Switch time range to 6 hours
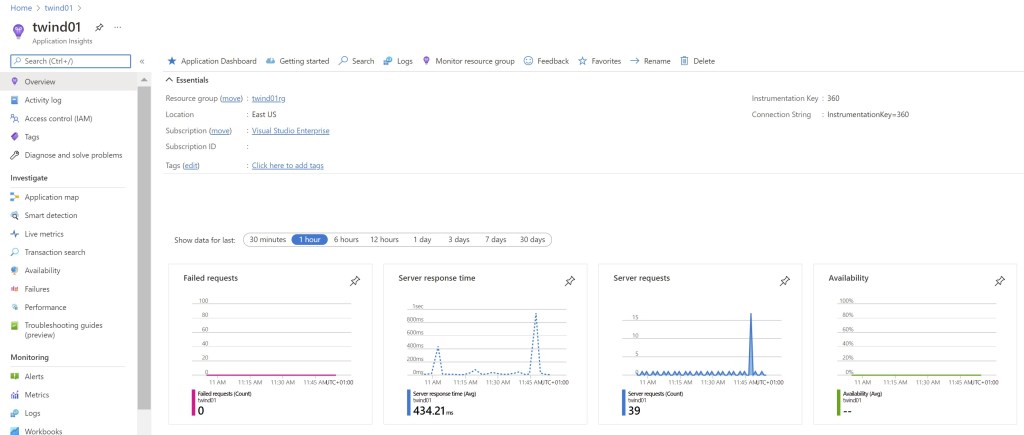The height and width of the screenshot is (435, 1024). [346, 240]
